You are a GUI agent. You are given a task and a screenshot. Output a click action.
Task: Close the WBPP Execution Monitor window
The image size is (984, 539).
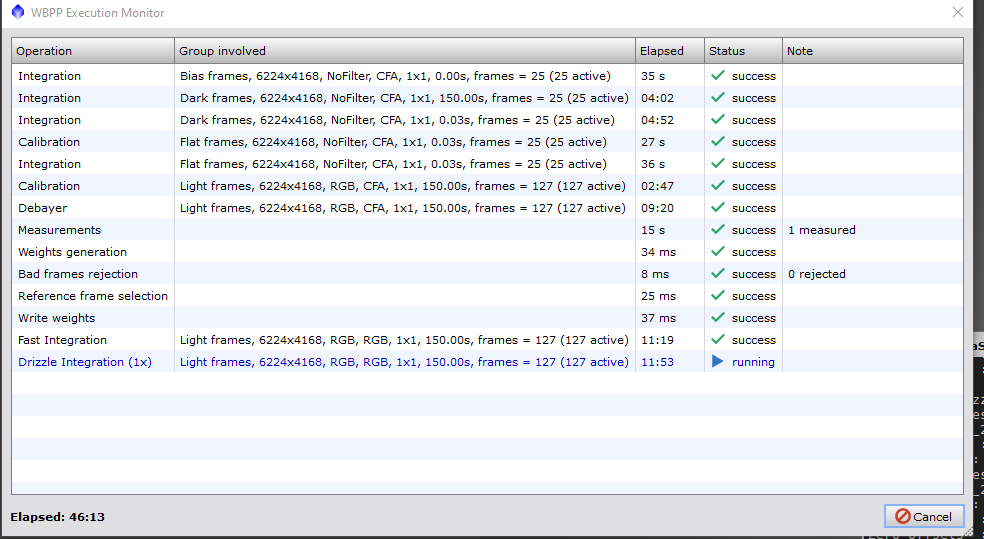(x=958, y=12)
